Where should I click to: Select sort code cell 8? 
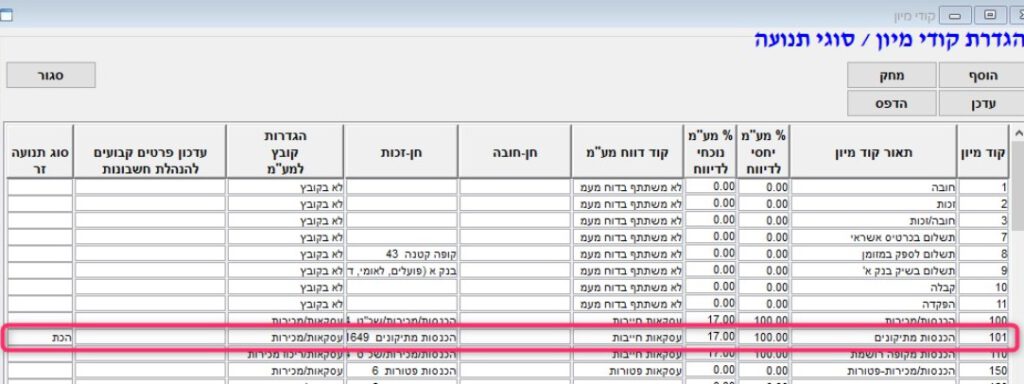click(x=984, y=253)
